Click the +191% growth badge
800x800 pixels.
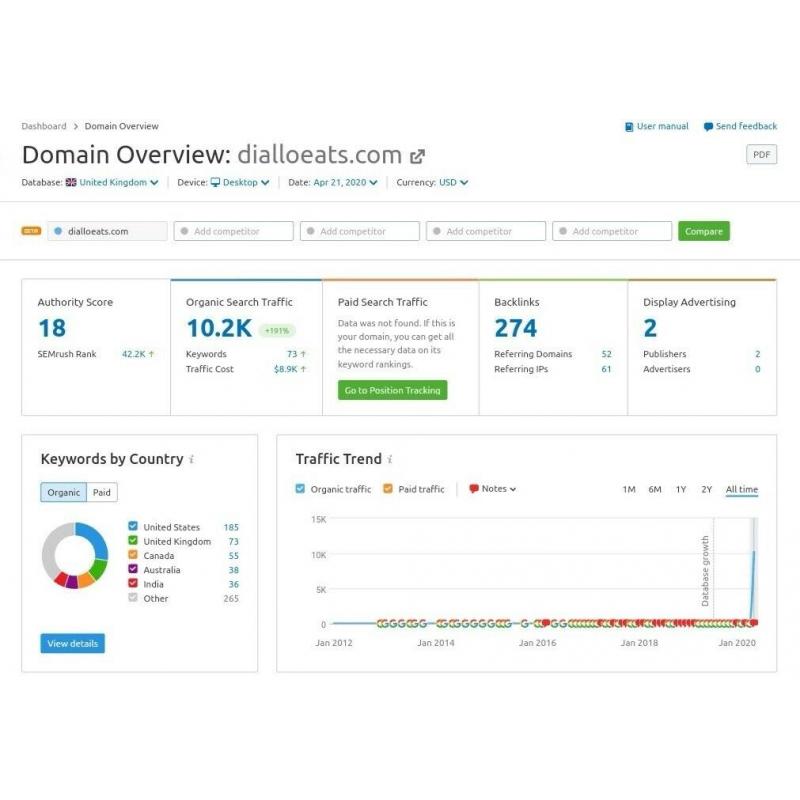click(x=277, y=331)
